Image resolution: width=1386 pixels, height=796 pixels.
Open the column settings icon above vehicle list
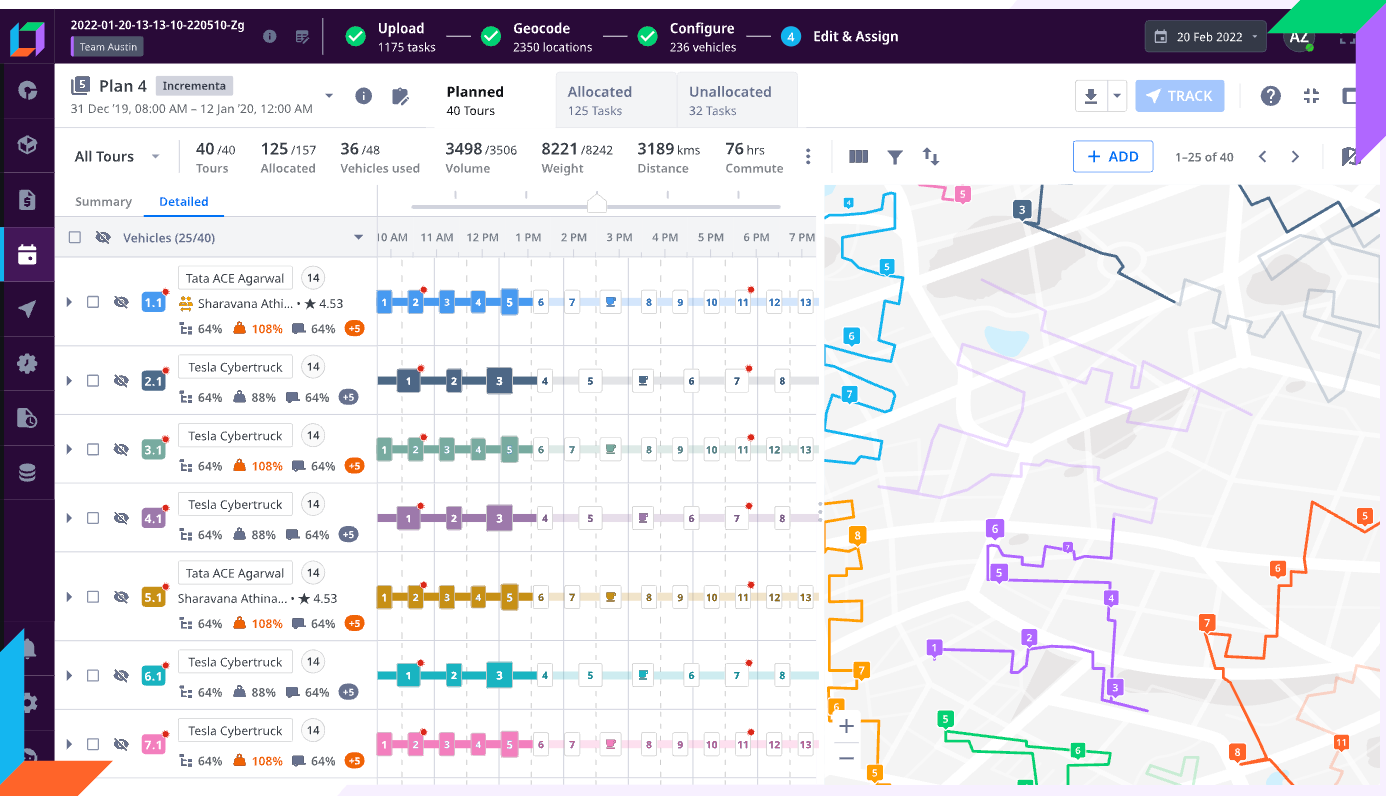[x=858, y=156]
